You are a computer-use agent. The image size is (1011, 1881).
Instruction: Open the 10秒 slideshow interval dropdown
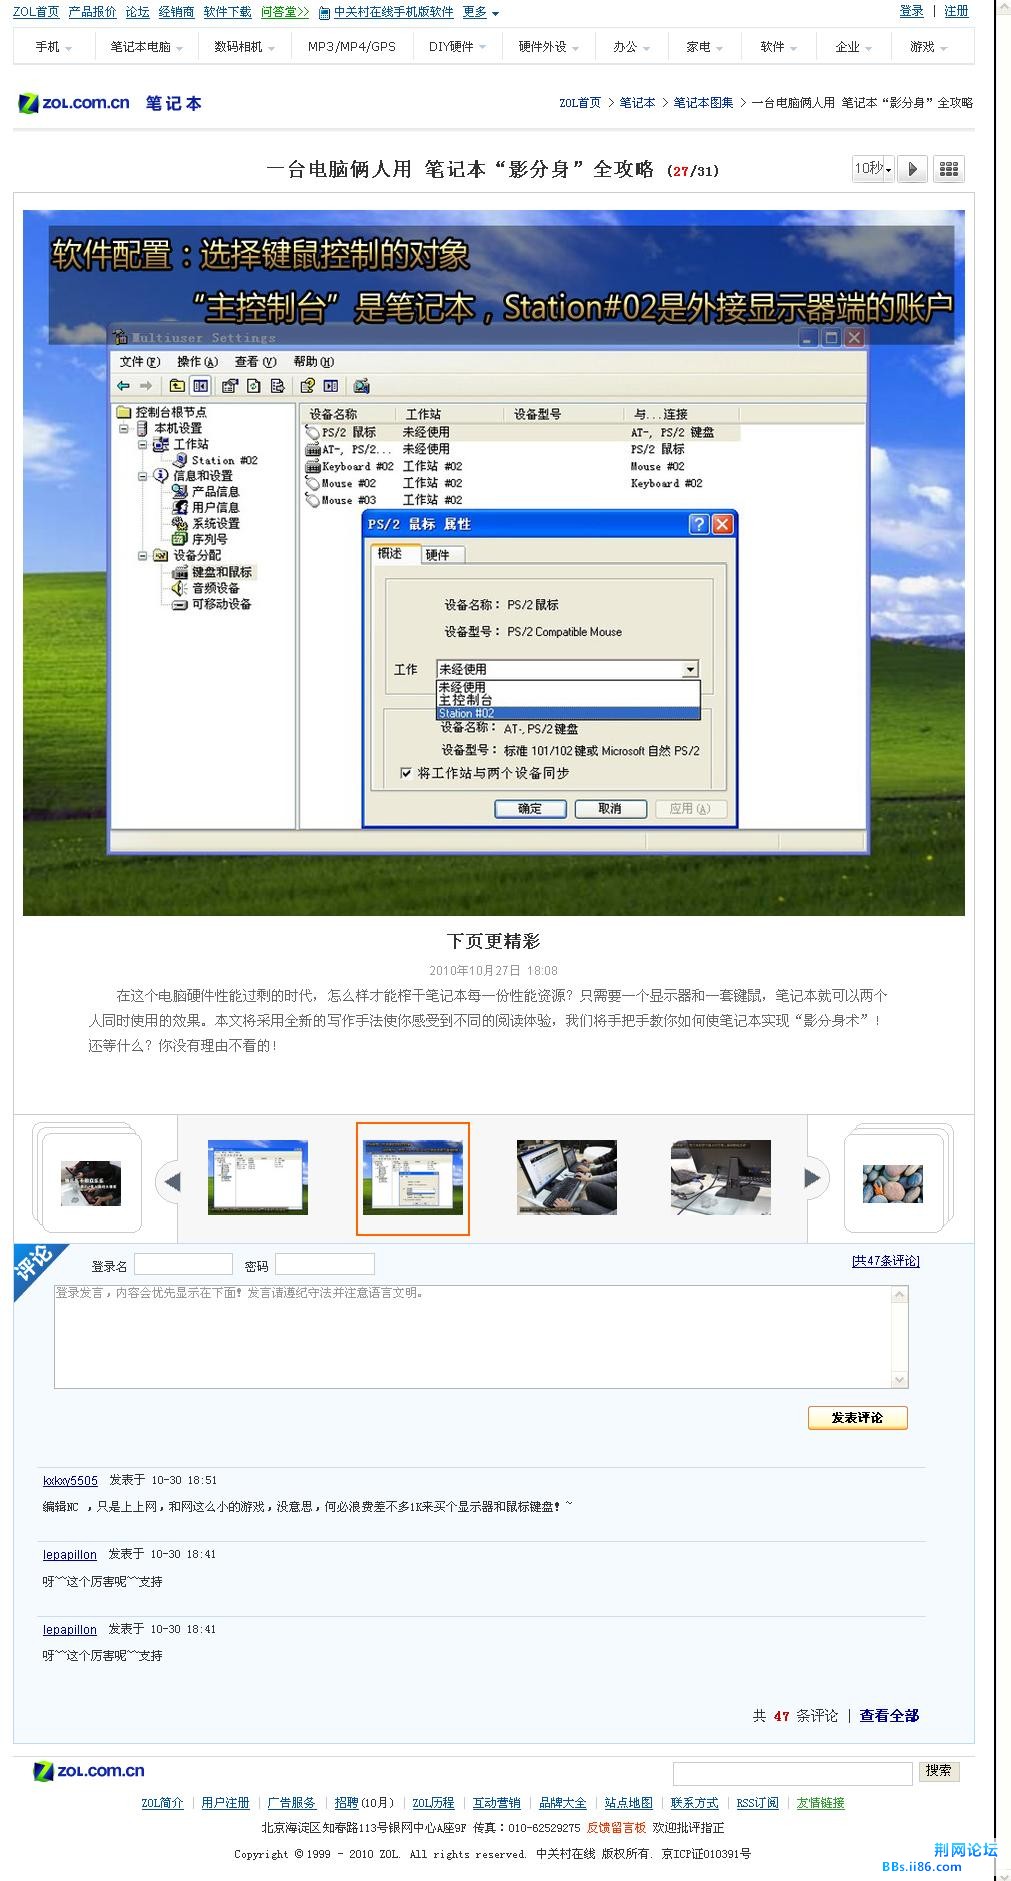(873, 169)
